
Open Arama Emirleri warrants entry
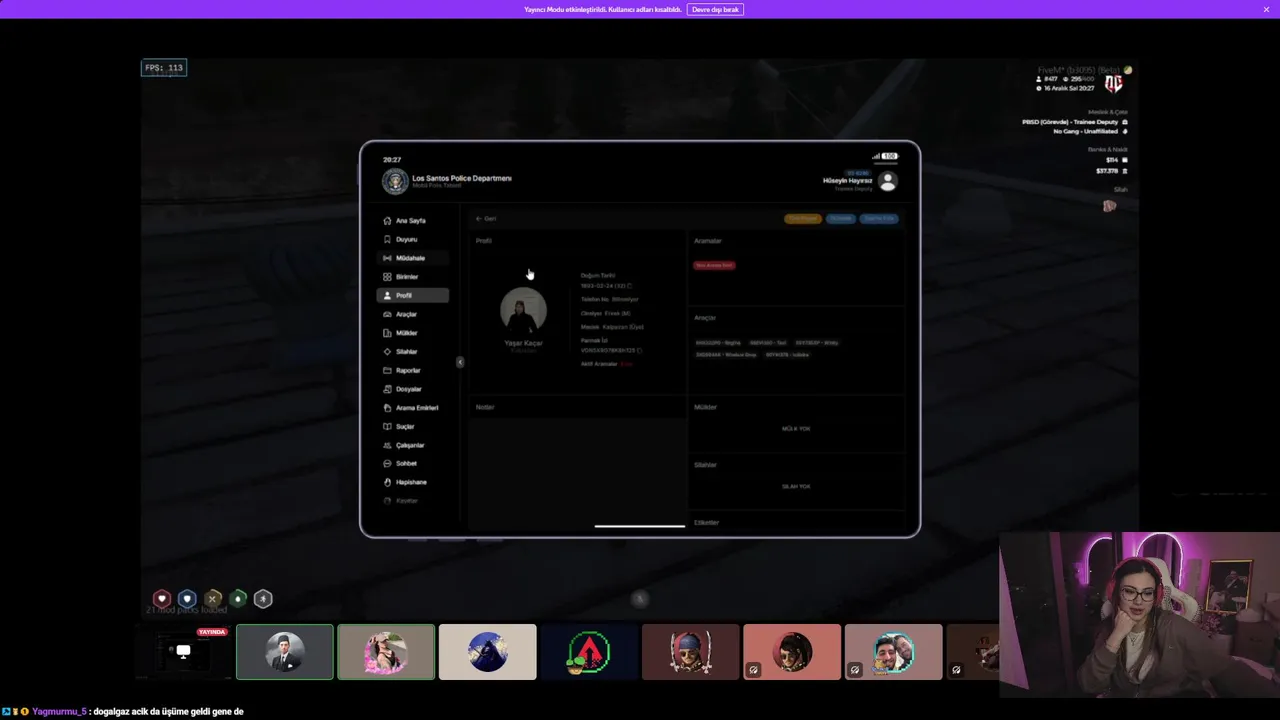pos(411,407)
